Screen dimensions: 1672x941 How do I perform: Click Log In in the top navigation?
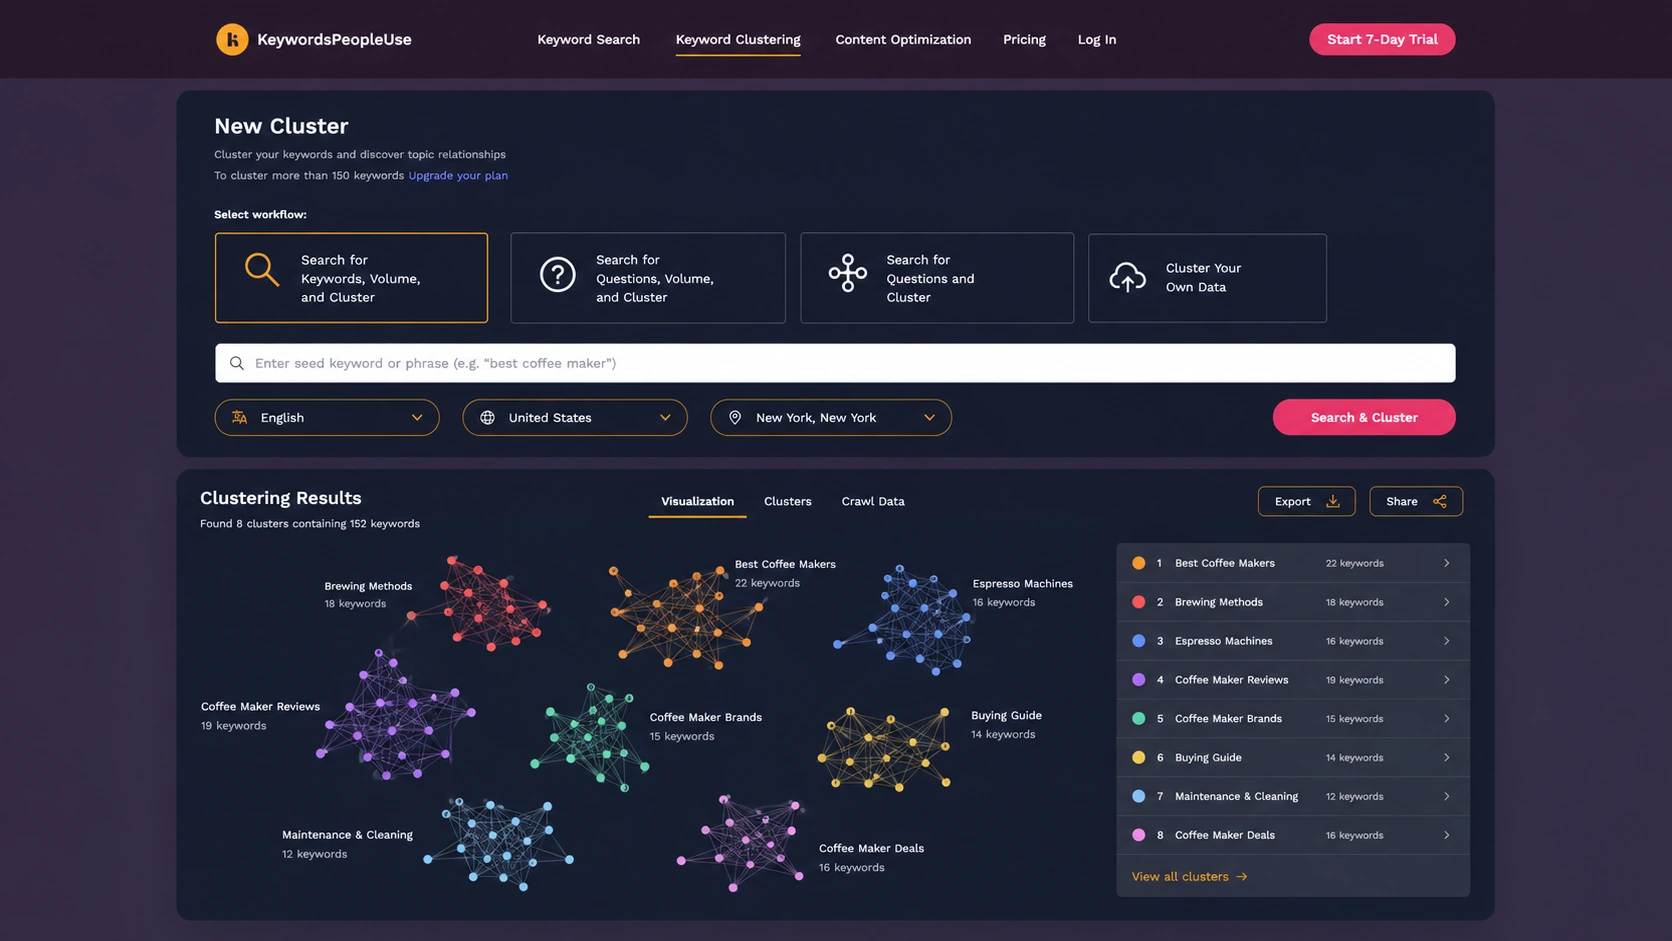coord(1097,39)
